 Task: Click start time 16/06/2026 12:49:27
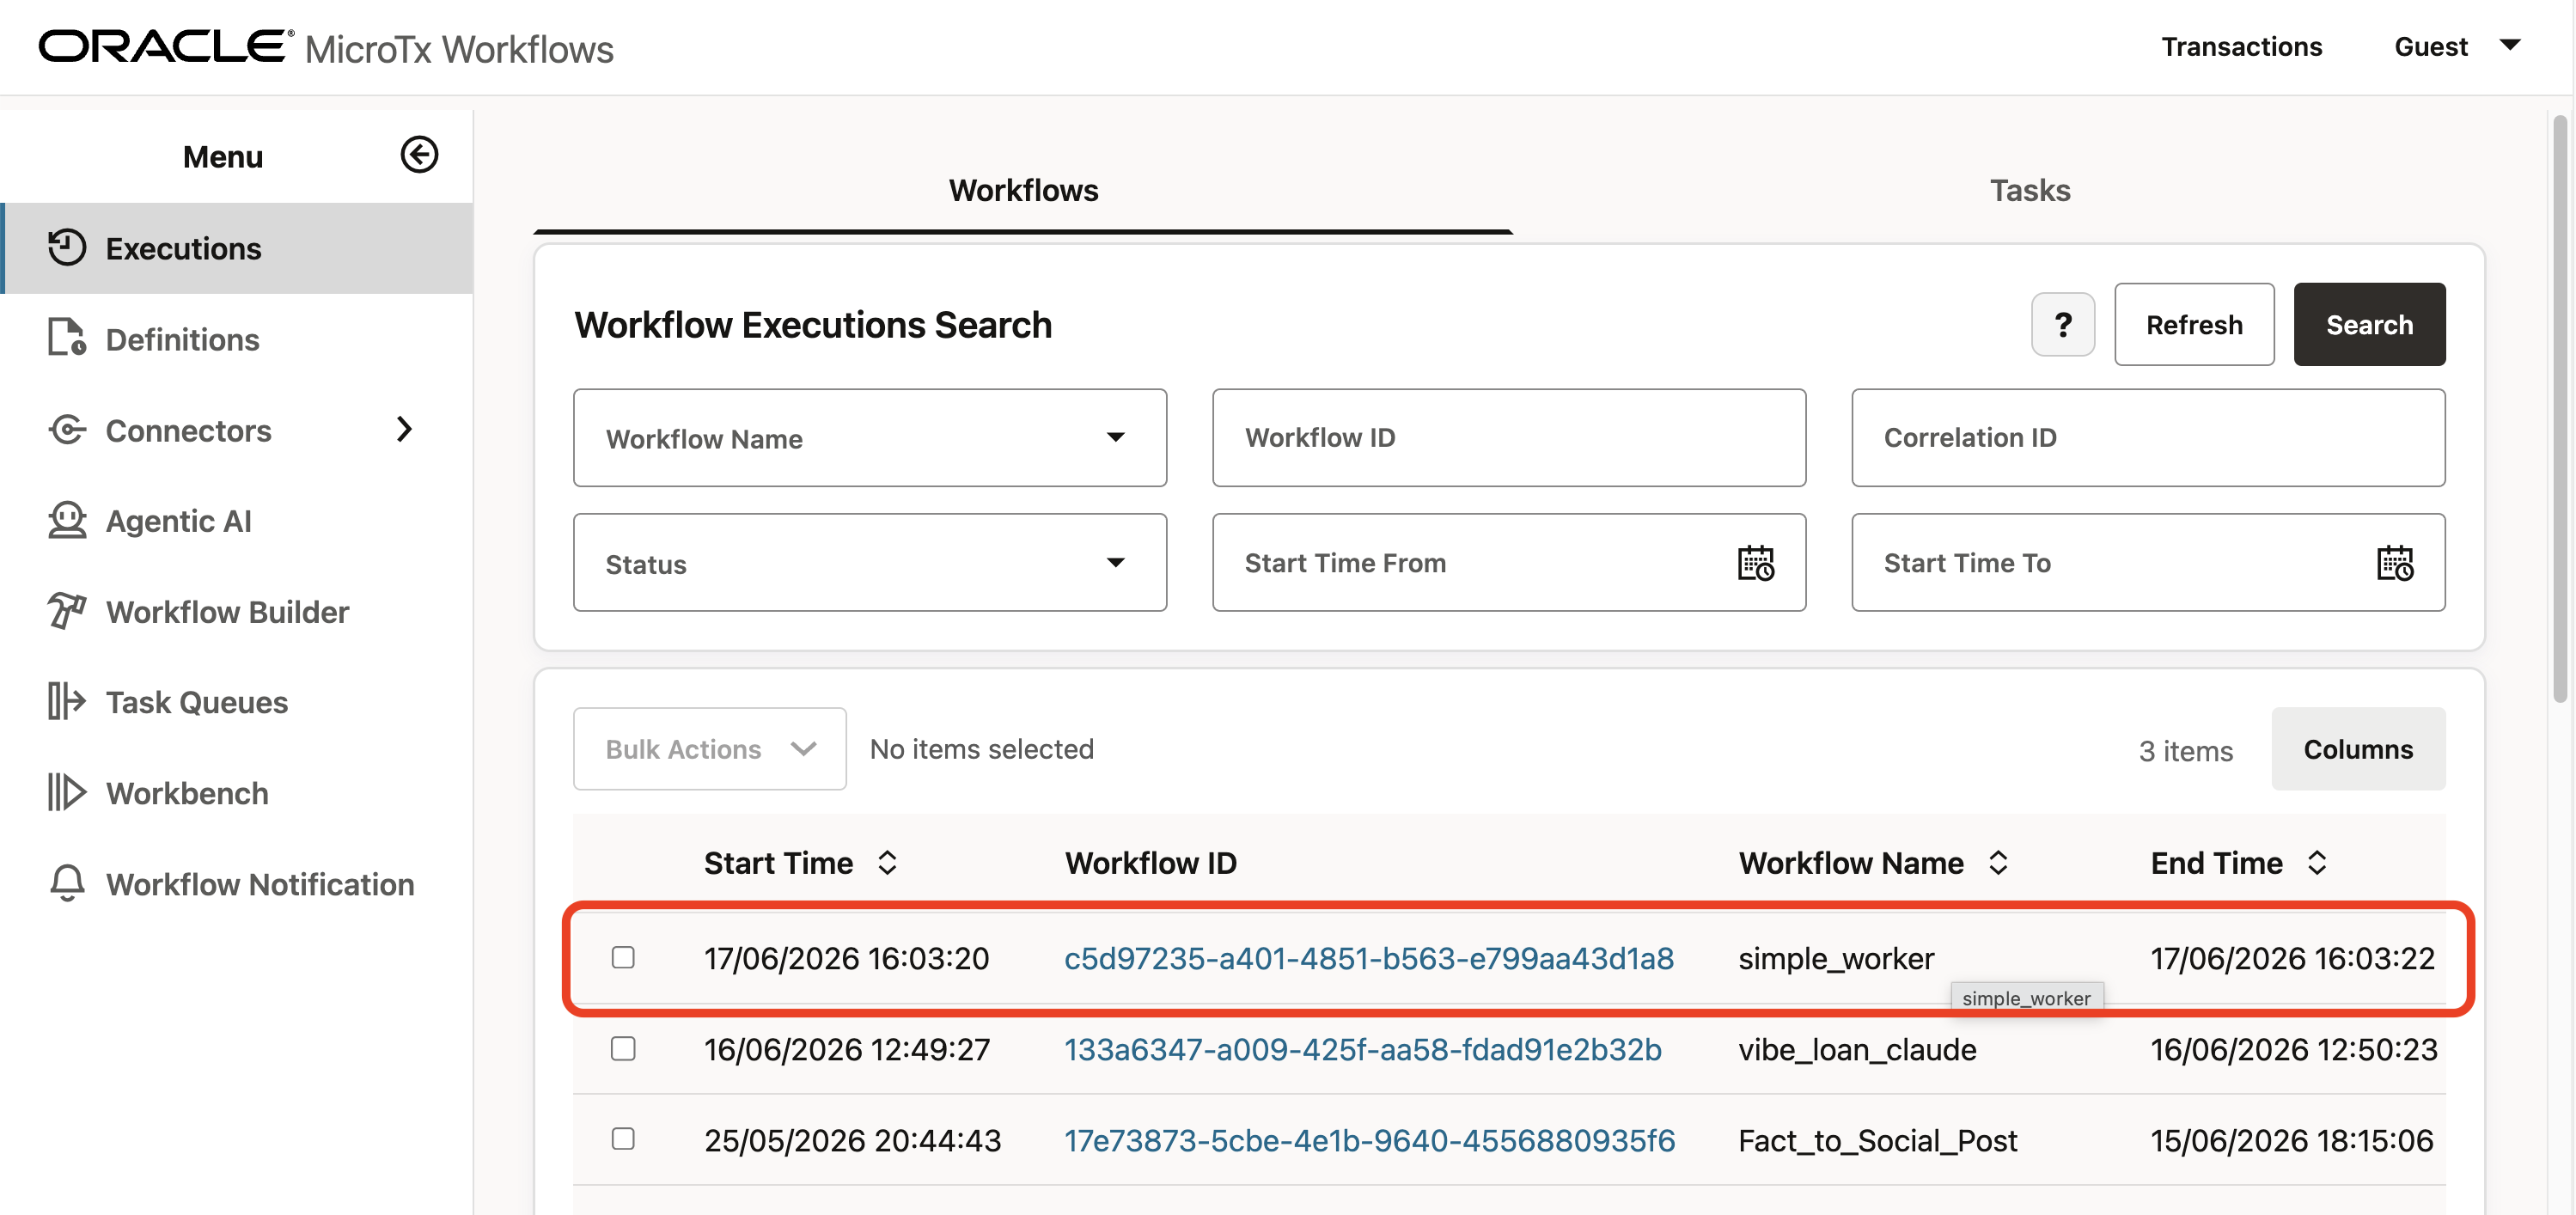(847, 1049)
